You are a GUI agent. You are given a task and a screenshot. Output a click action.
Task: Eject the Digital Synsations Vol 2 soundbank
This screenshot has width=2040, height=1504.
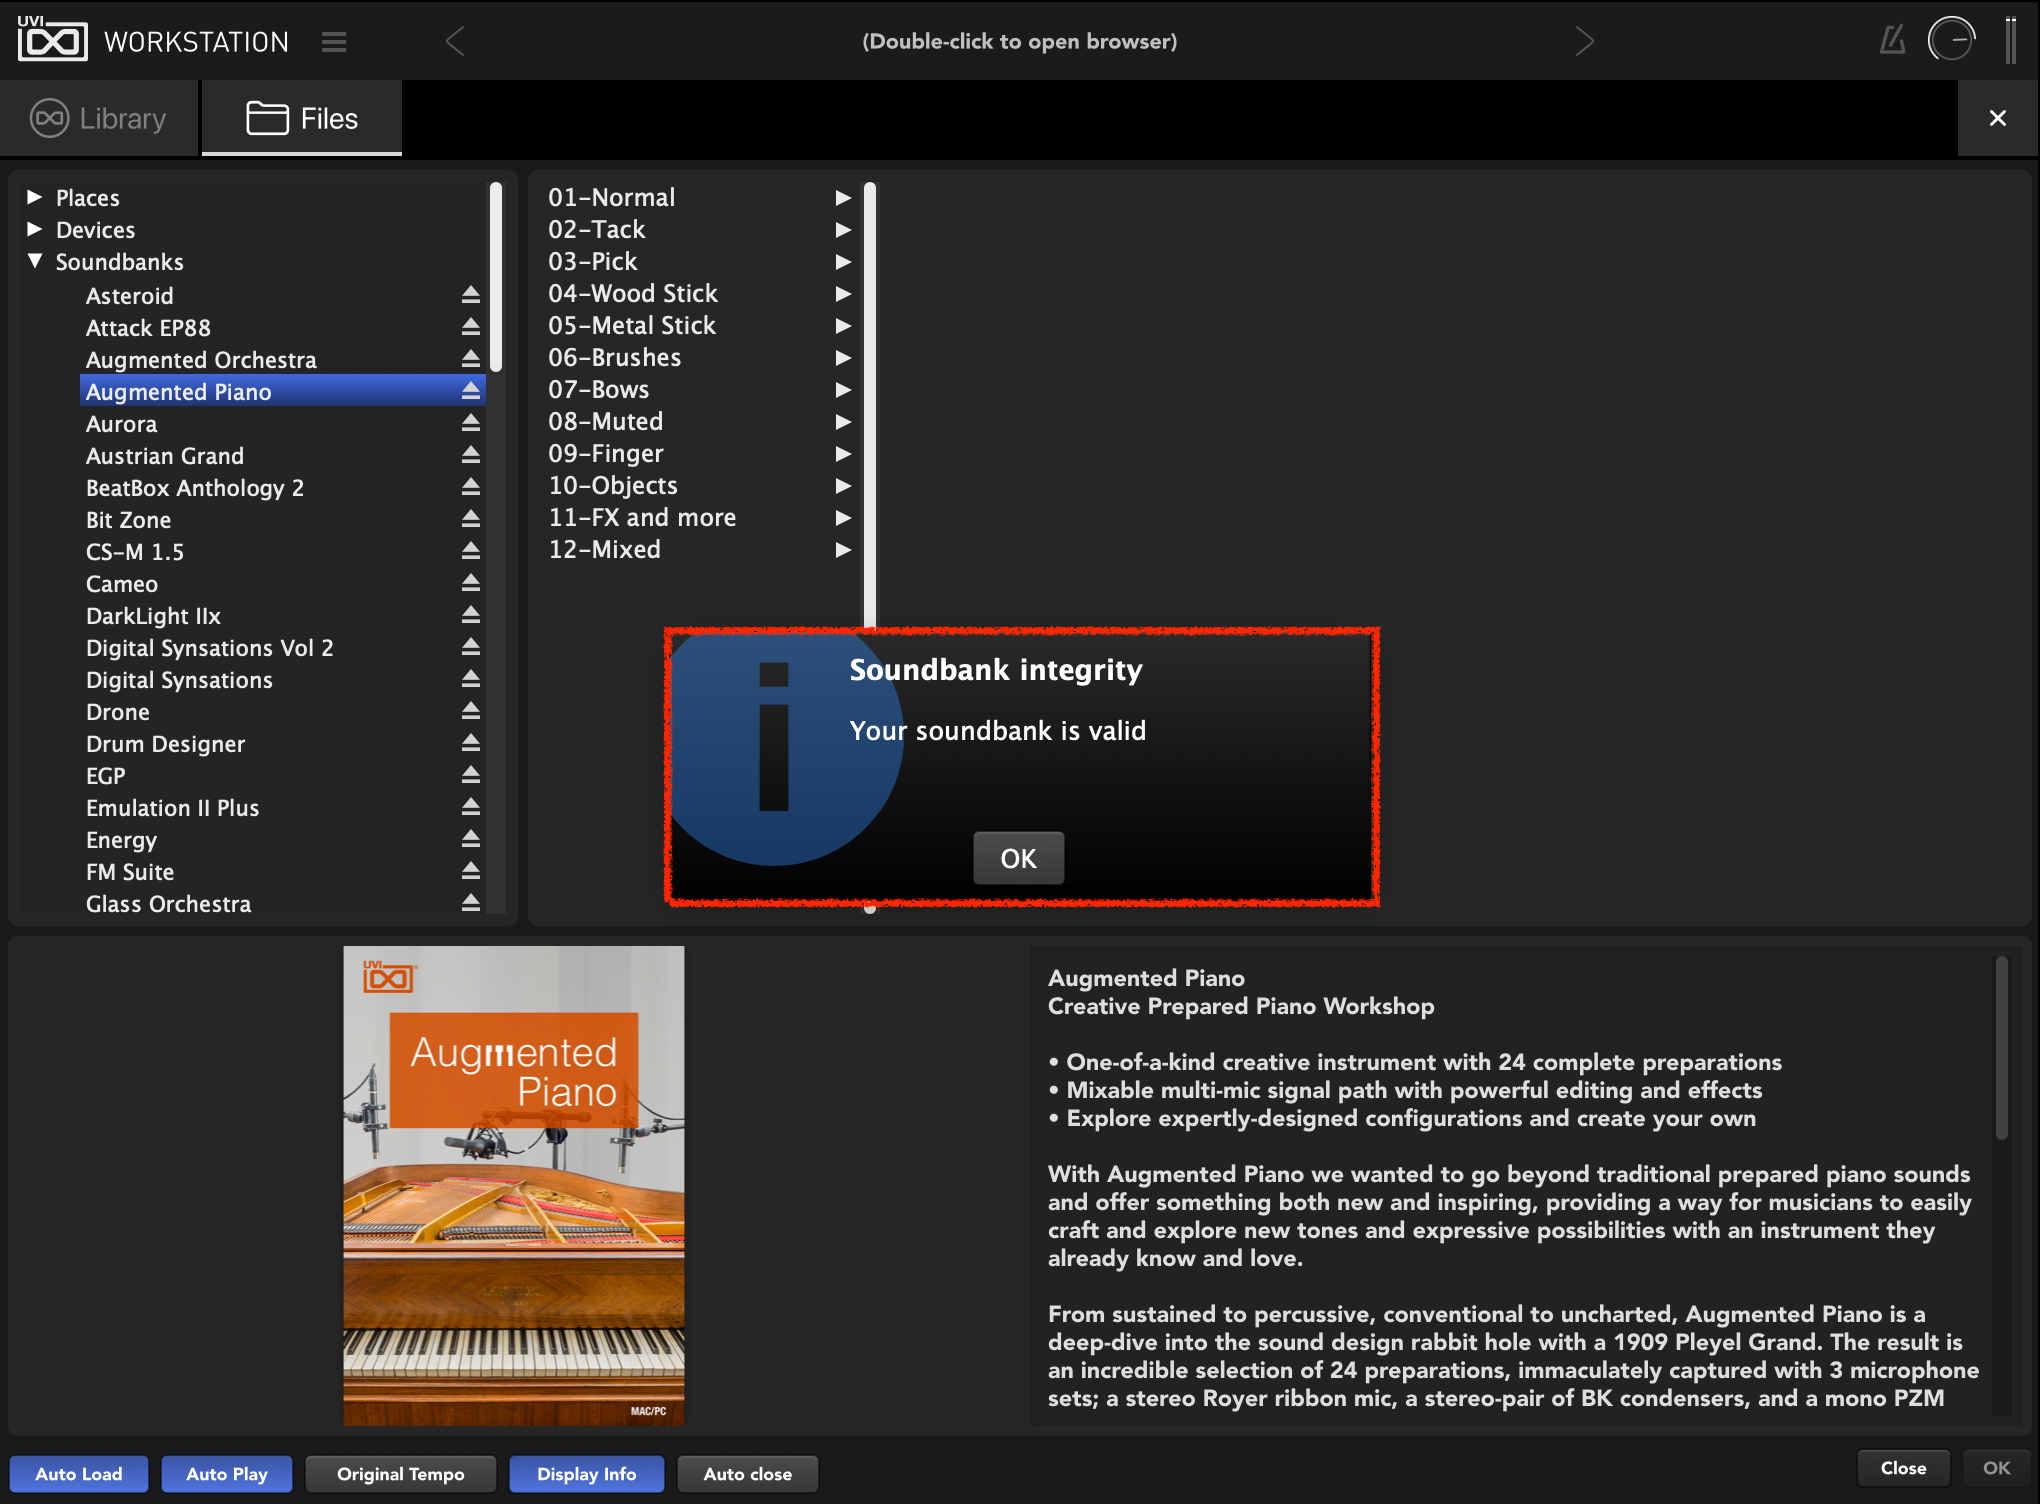471,647
